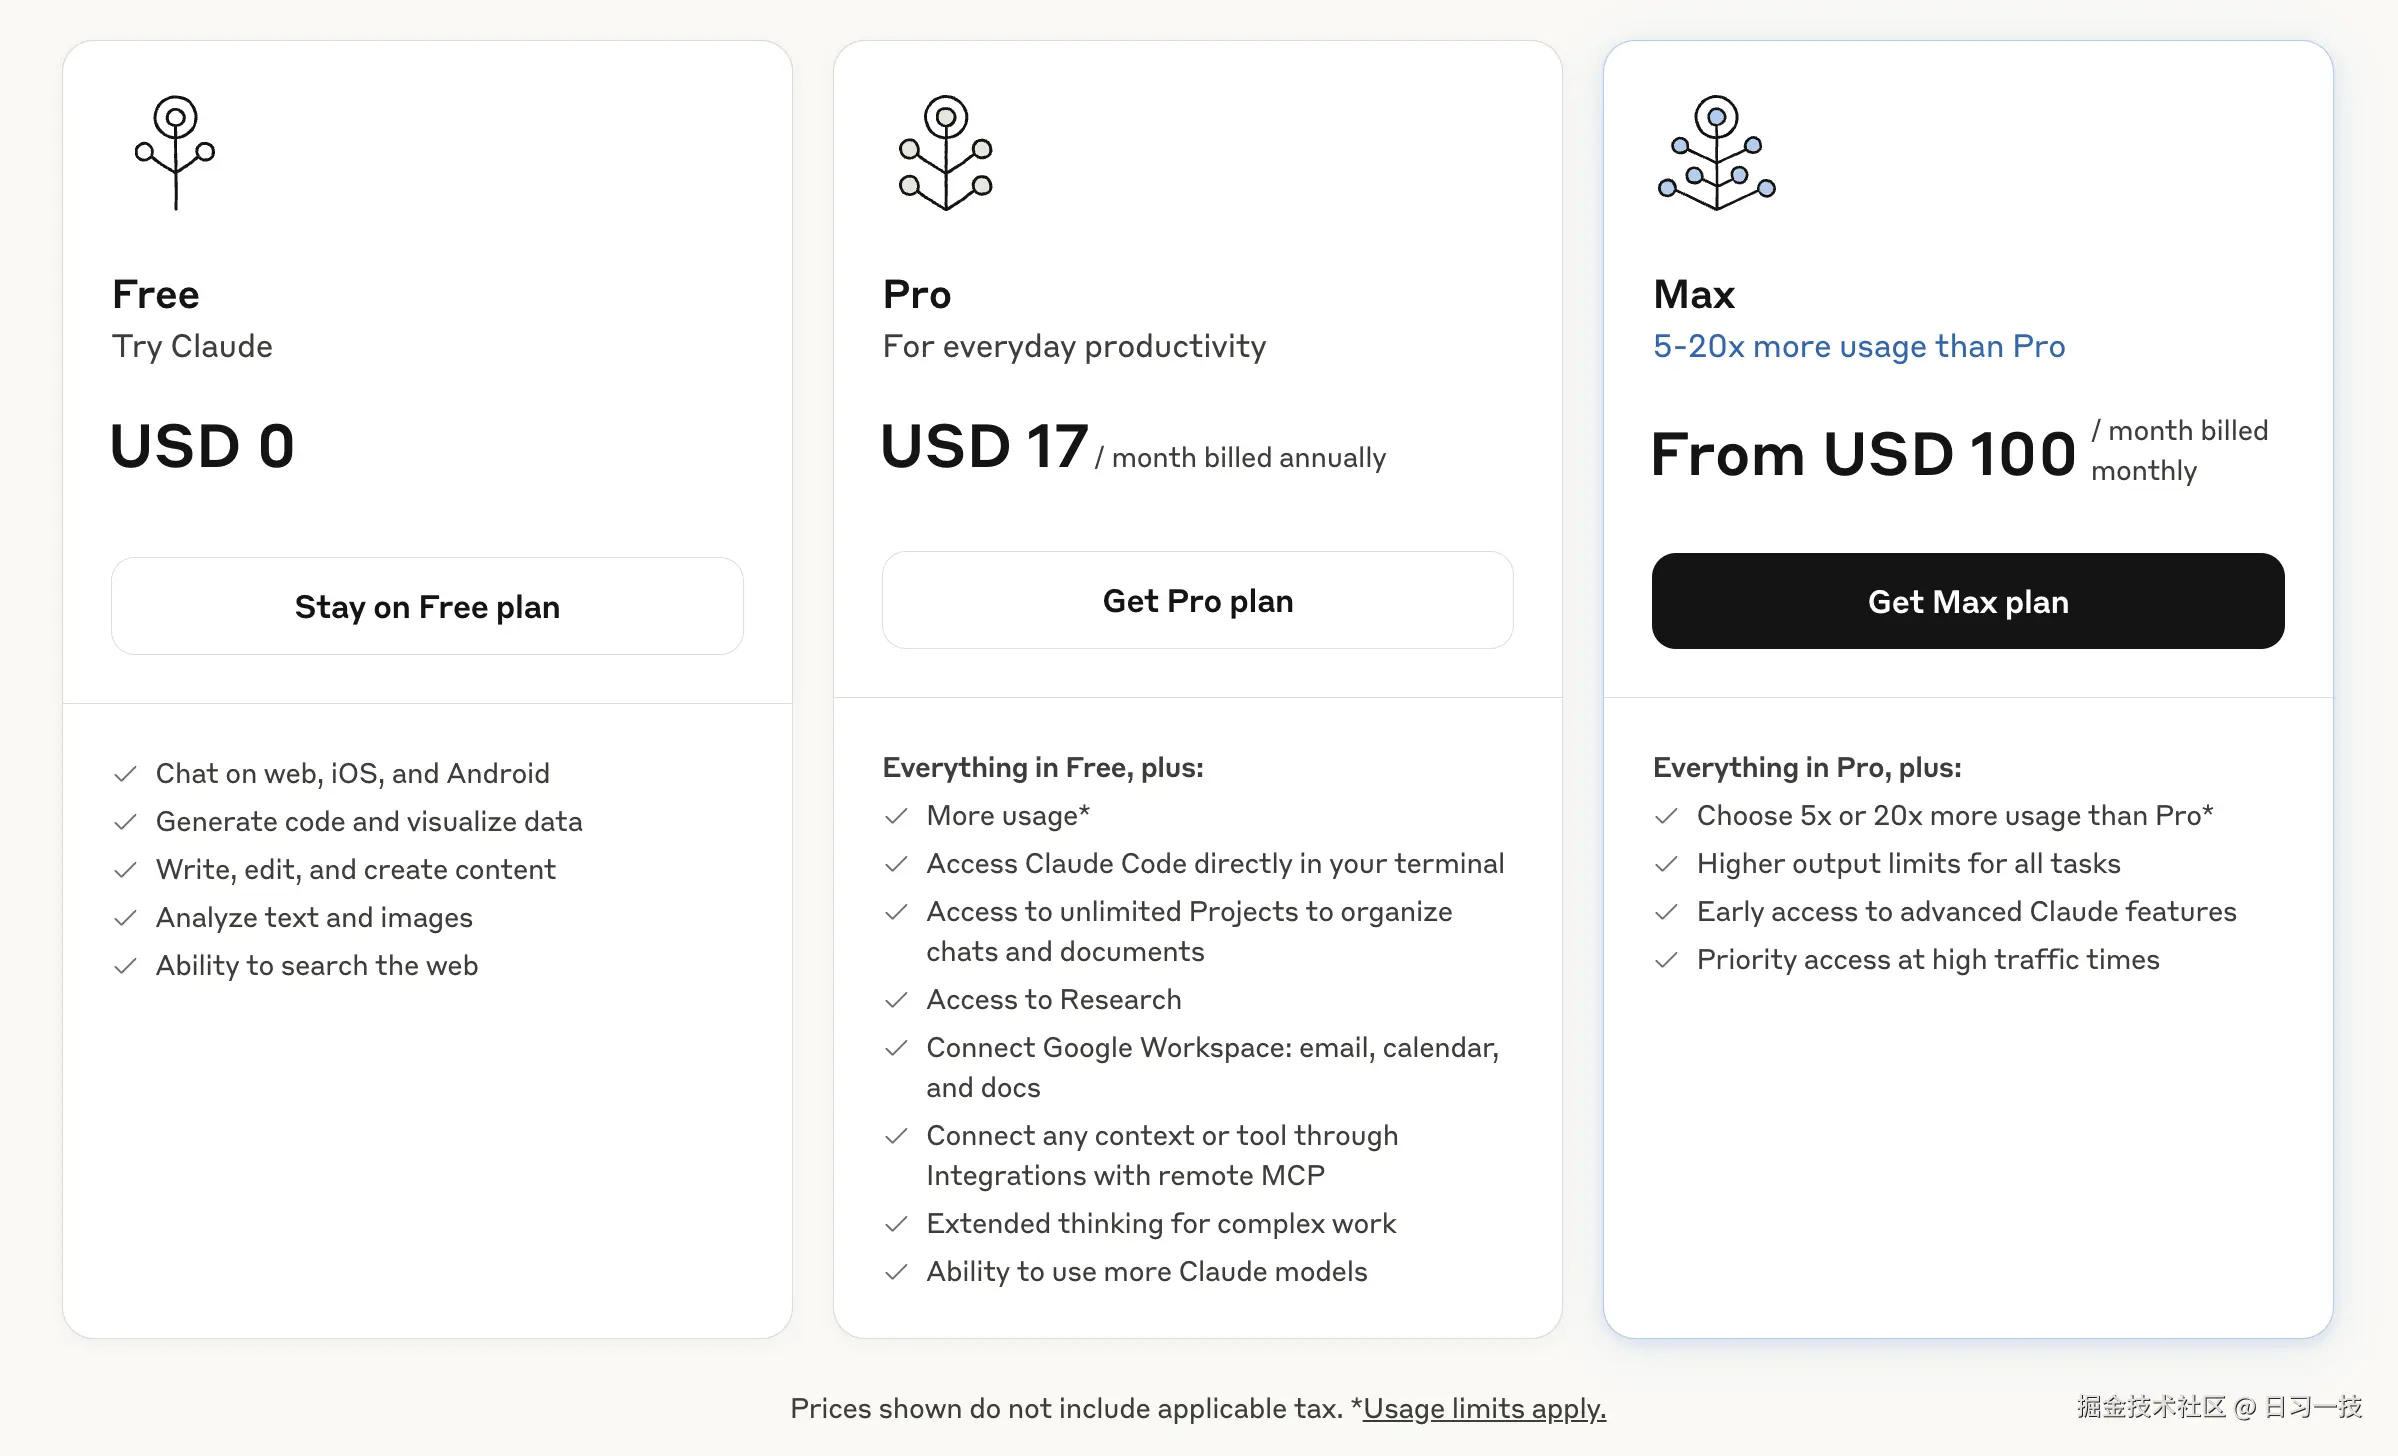Open the "Usage limits apply." link
This screenshot has width=2398, height=1456.
pyautogui.click(x=1484, y=1408)
